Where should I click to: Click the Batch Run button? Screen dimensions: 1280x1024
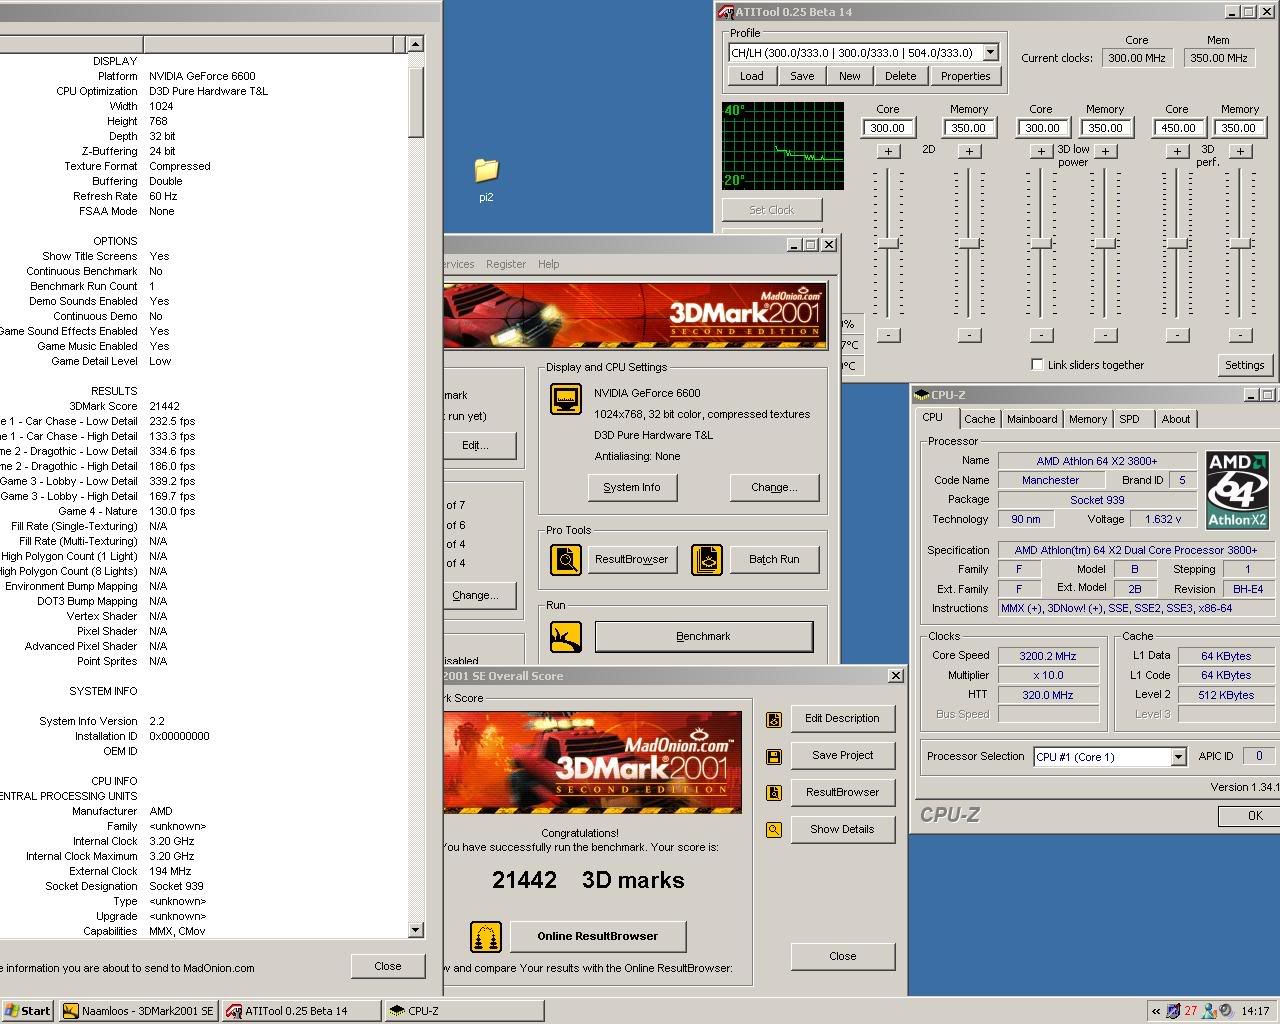coord(774,559)
